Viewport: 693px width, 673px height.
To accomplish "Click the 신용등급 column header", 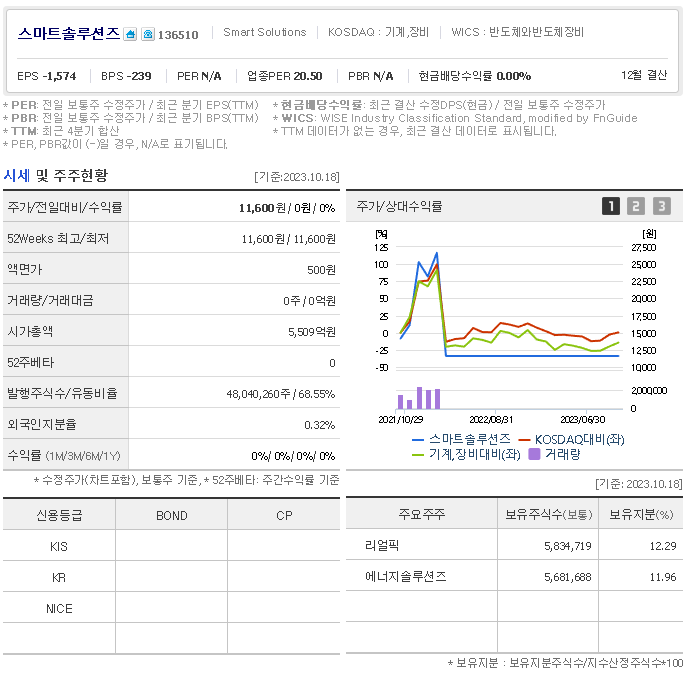I will [59, 516].
